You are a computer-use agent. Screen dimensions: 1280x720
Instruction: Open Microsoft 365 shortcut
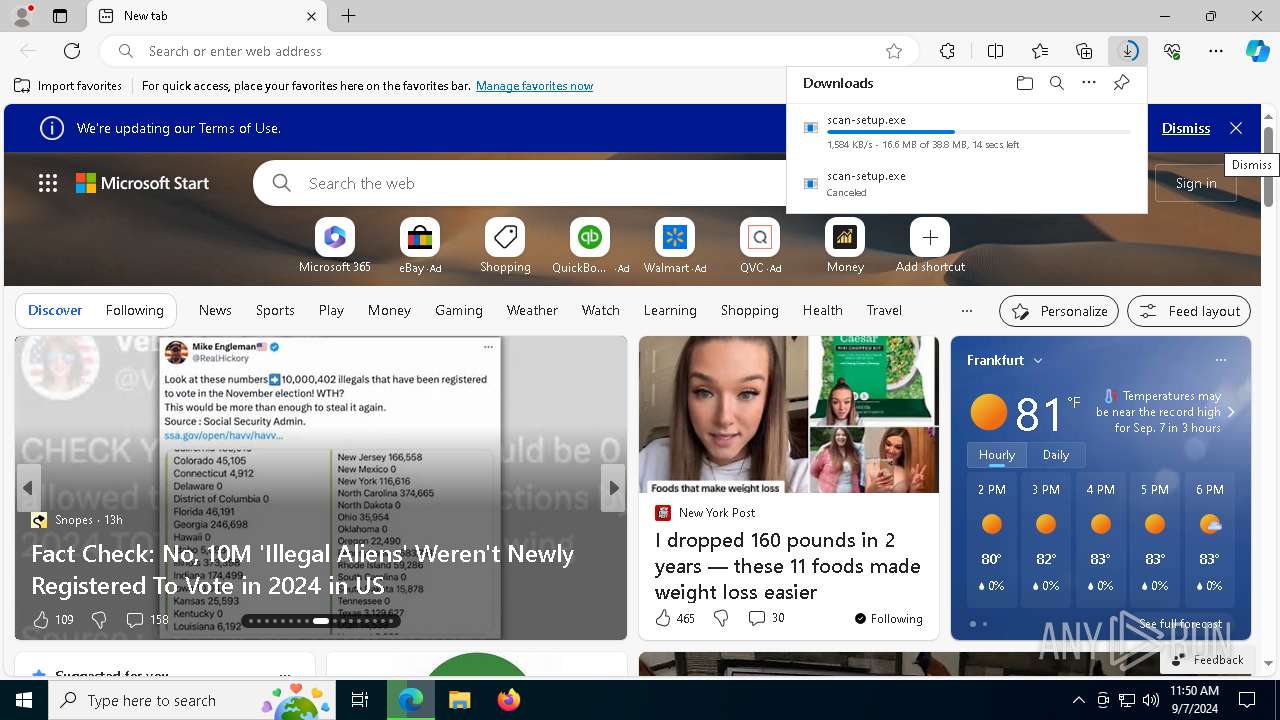tap(335, 246)
